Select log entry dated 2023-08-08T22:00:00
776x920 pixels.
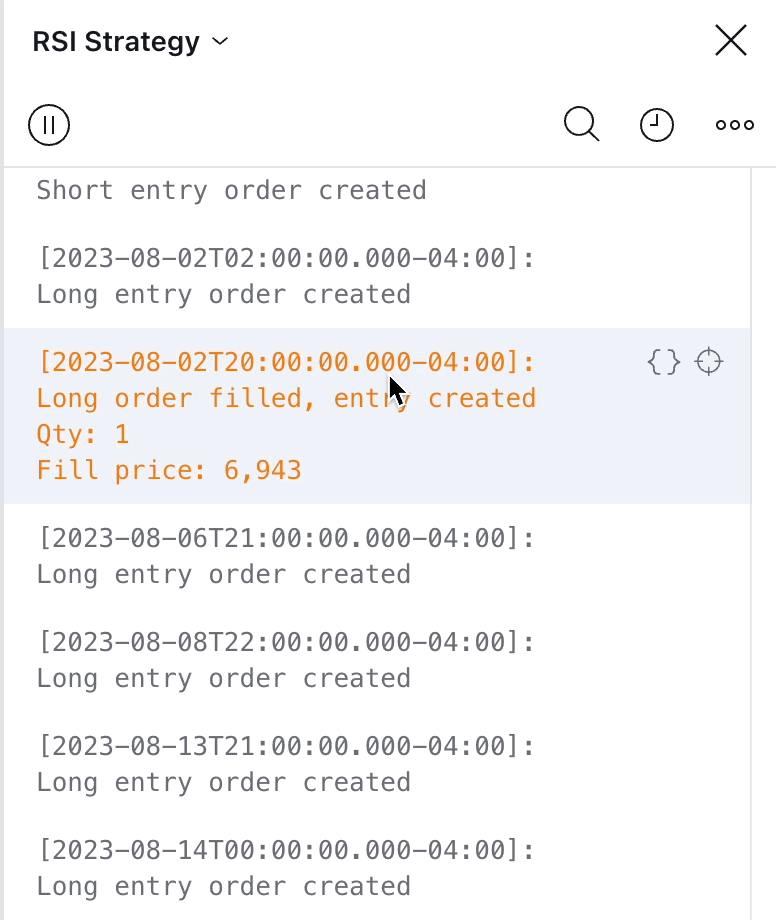[377, 660]
